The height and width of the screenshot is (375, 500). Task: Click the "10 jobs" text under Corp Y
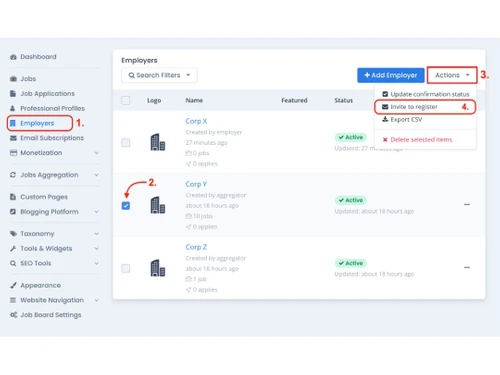click(203, 216)
